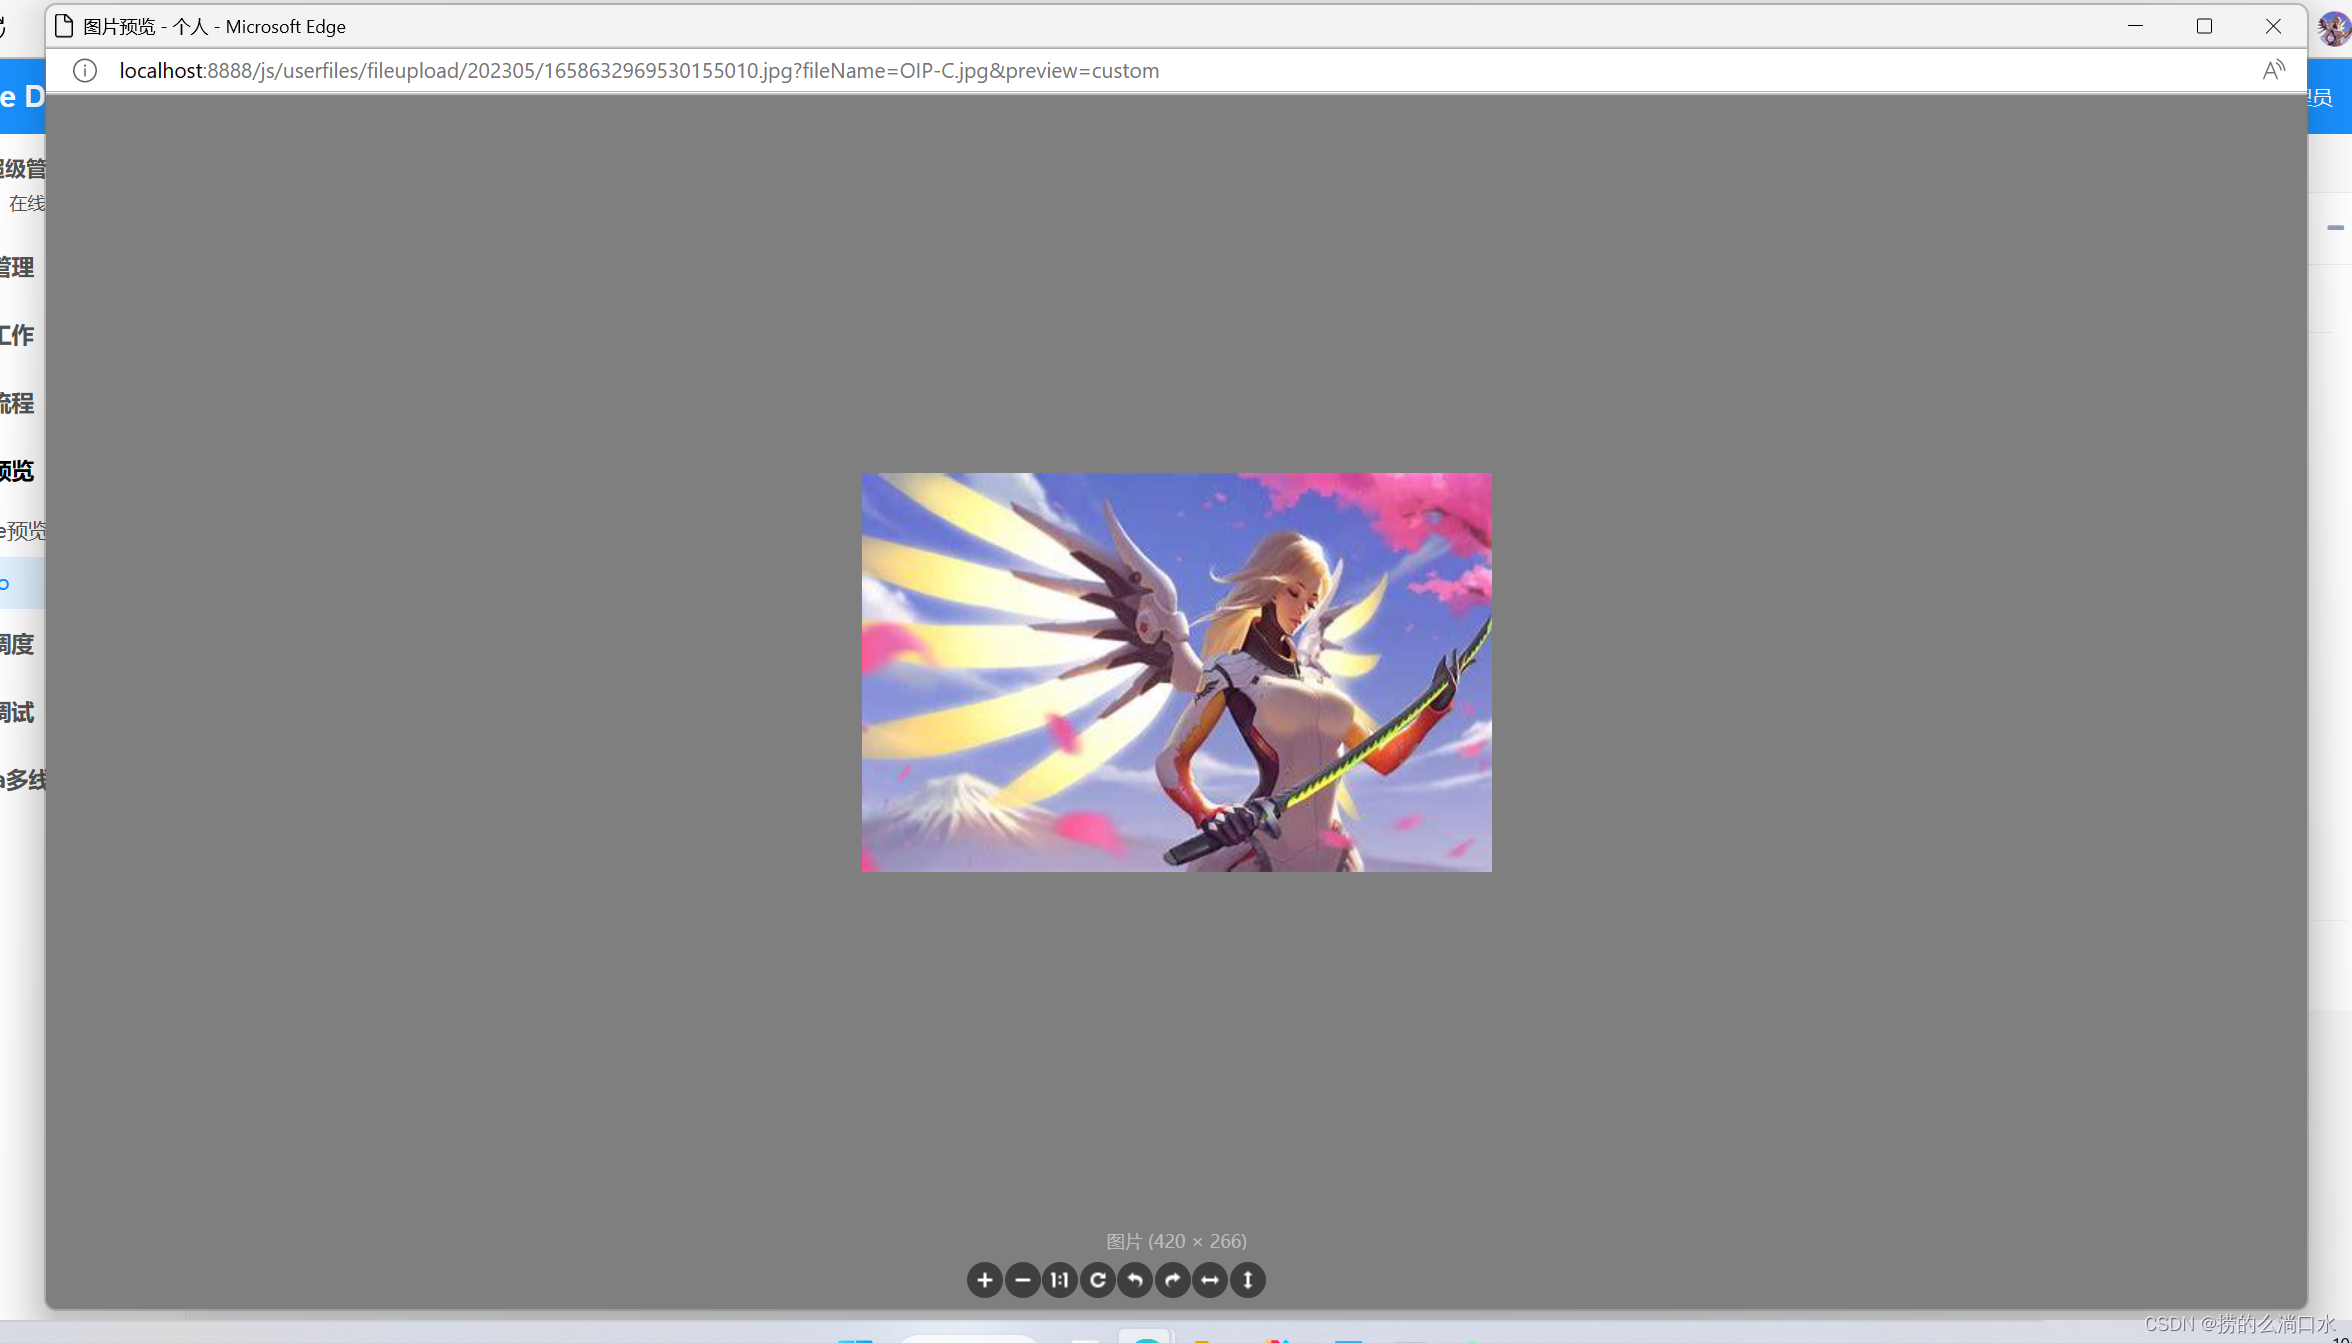The width and height of the screenshot is (2352, 1343).
Task: Minimize the 图片预览 Edge window
Action: [2135, 26]
